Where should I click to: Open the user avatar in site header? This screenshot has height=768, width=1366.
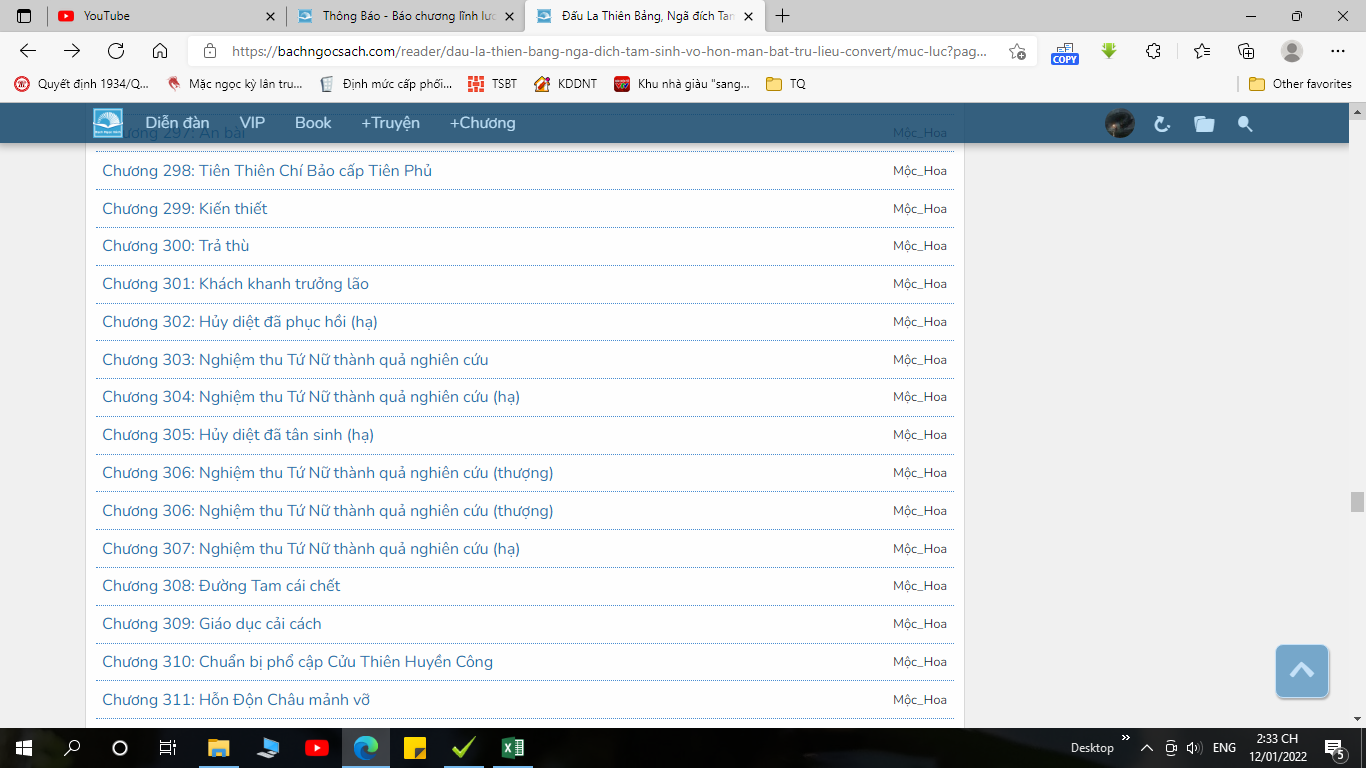1119,124
